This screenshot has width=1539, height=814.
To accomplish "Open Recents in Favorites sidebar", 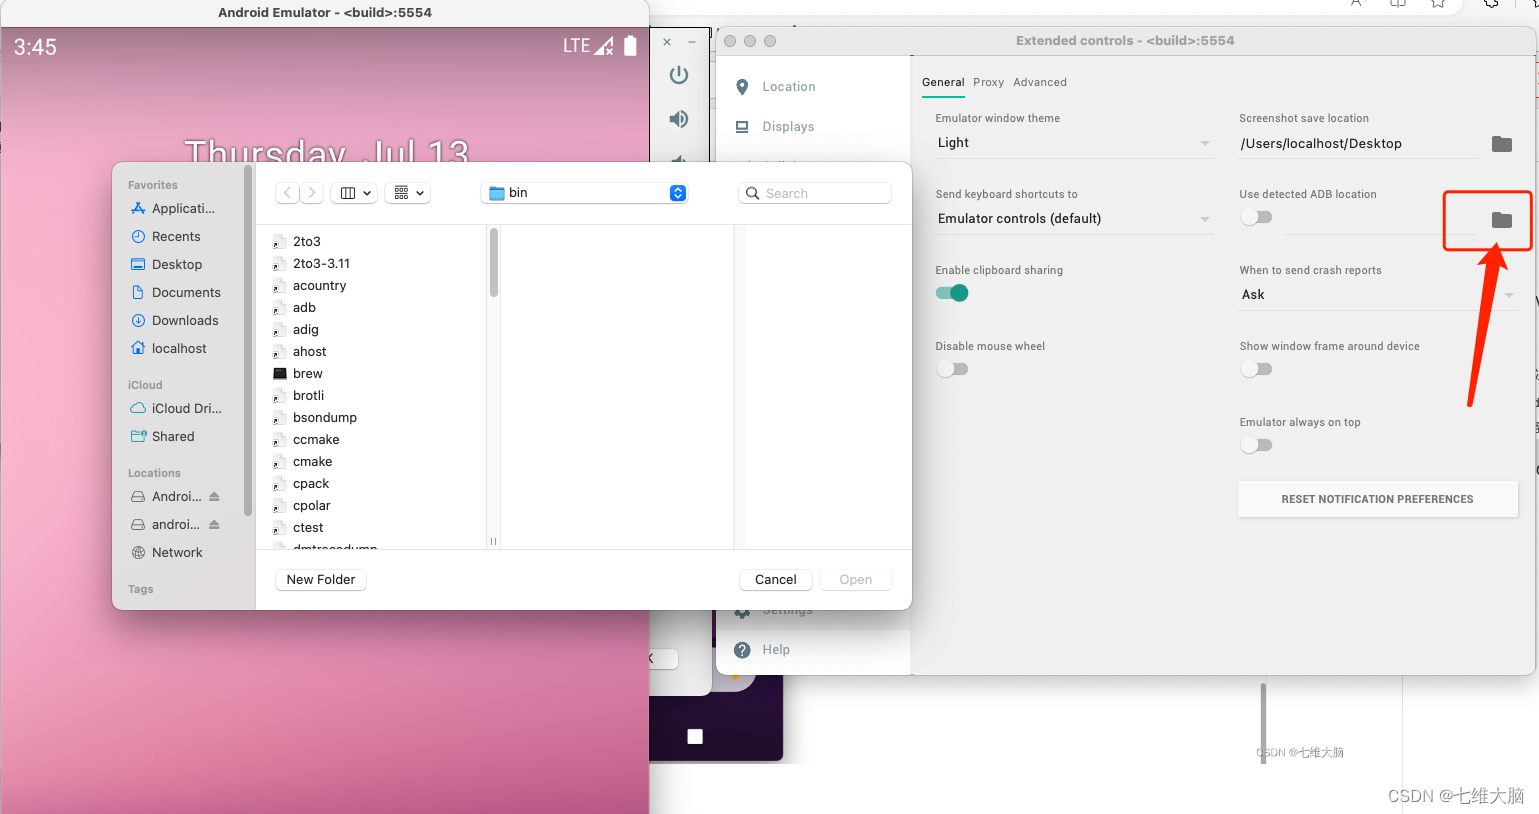I will coord(166,237).
